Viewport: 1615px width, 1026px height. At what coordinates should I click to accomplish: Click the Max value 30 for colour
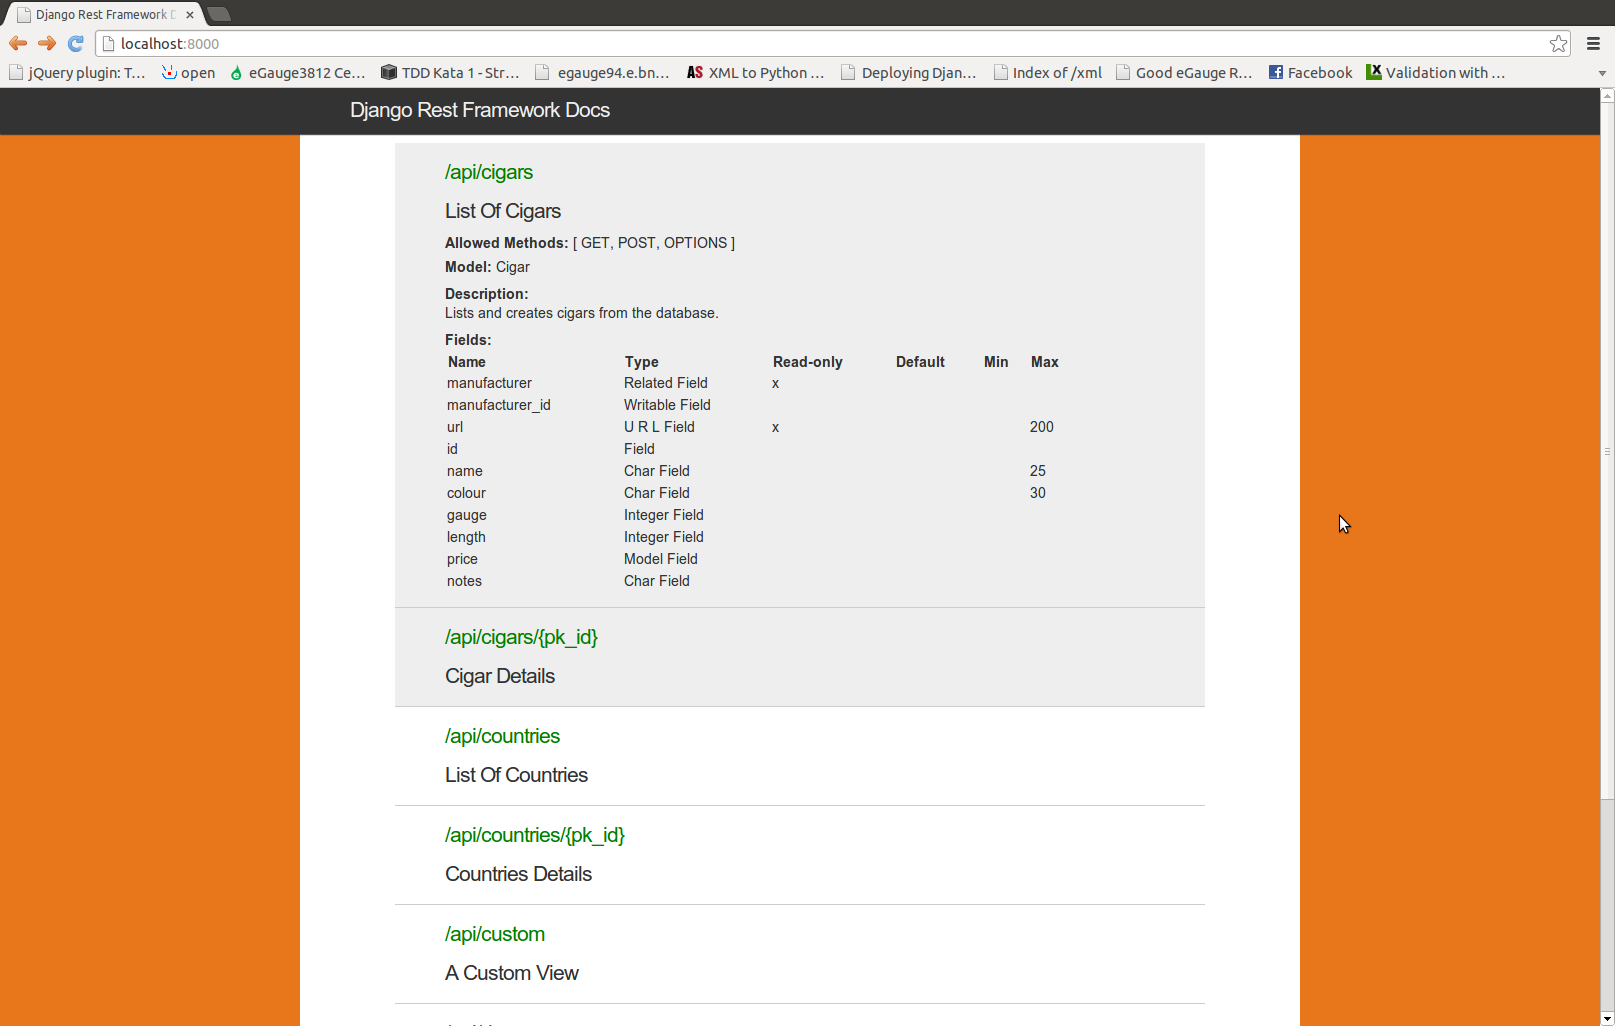click(1038, 493)
